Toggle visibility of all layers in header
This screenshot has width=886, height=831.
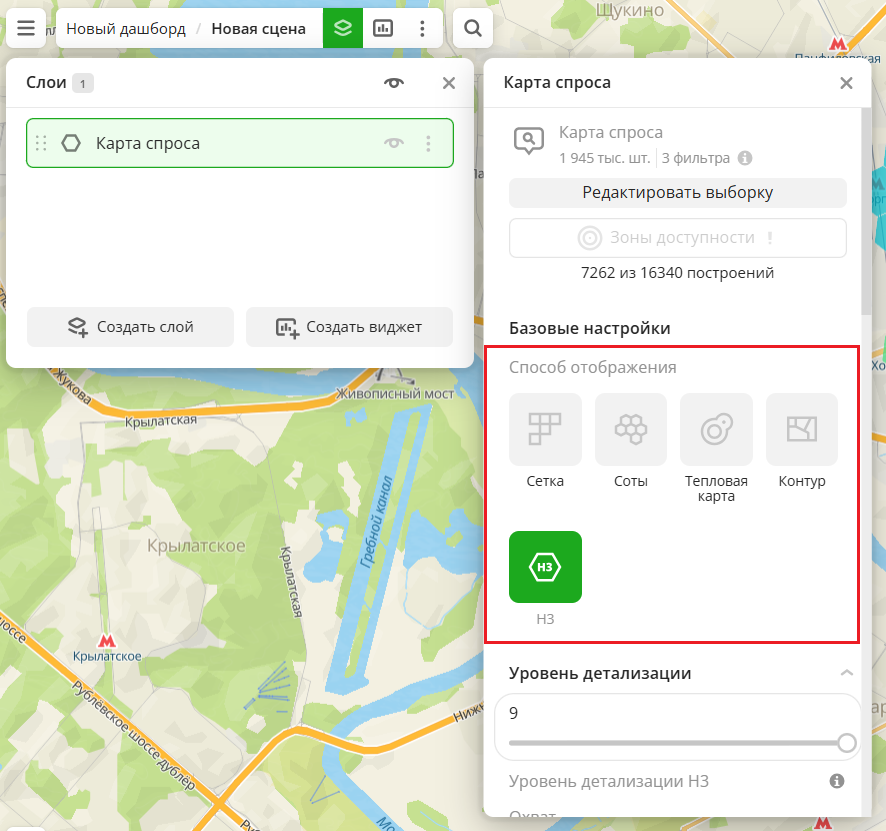tap(394, 83)
